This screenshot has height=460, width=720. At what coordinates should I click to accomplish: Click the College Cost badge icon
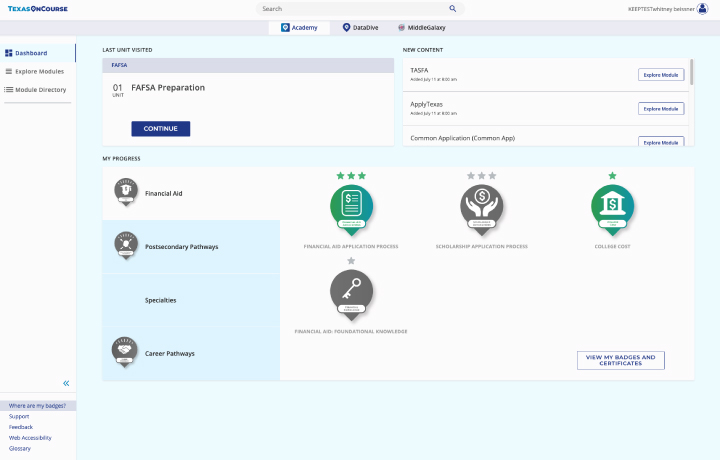point(612,207)
